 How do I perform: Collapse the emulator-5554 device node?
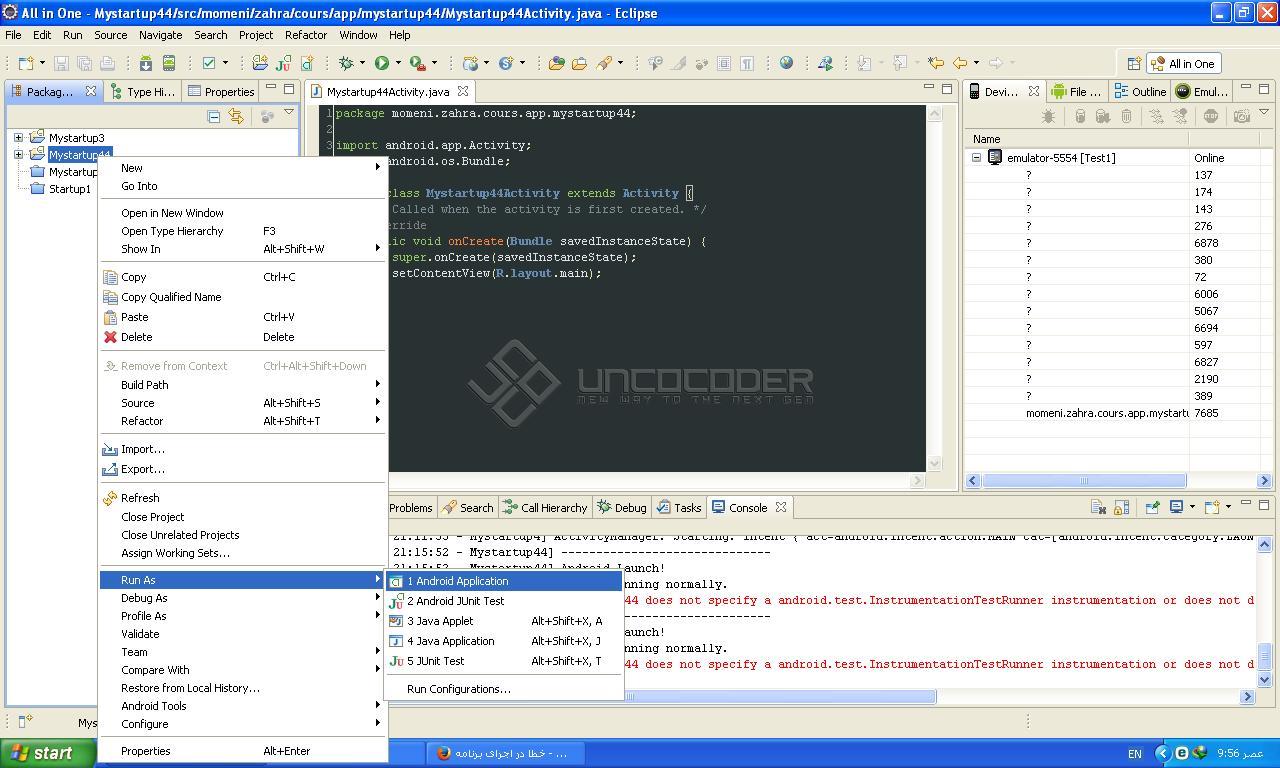coord(977,158)
